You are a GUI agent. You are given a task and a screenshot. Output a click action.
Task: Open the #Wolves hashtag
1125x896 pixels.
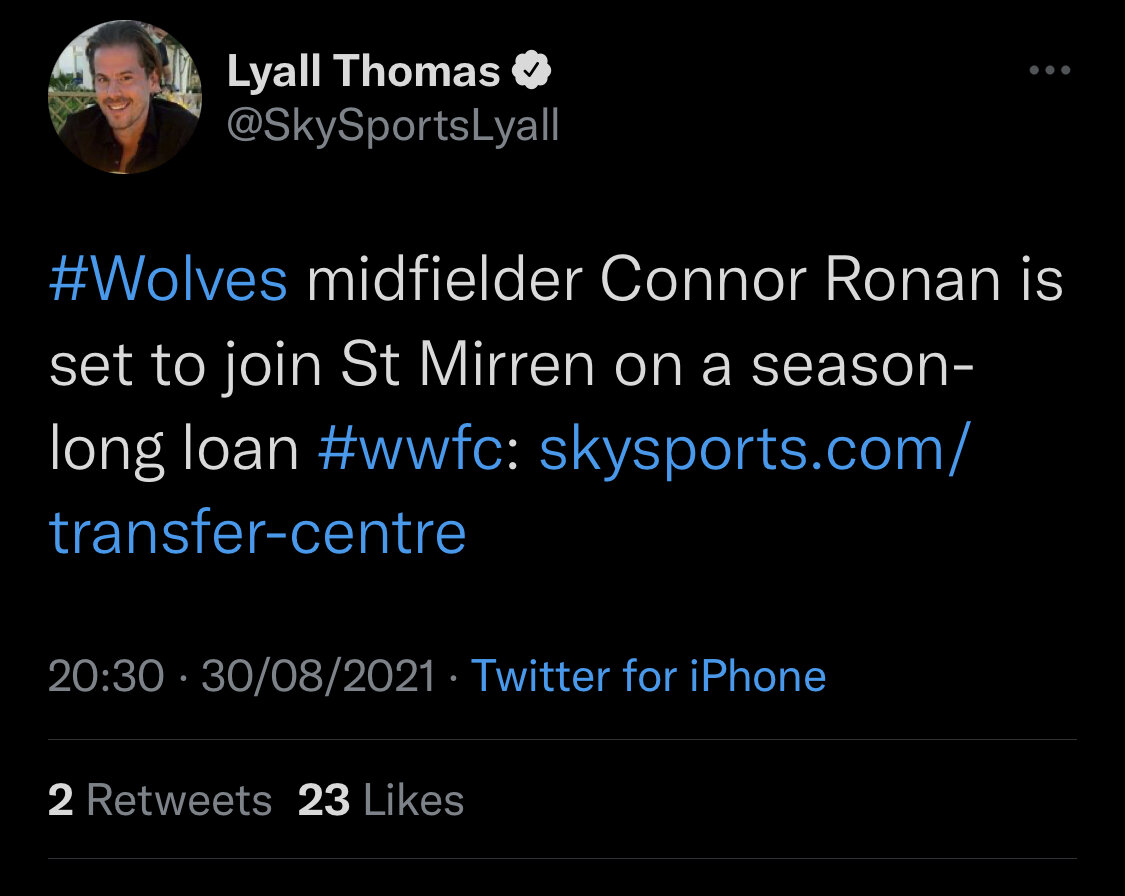tap(169, 279)
